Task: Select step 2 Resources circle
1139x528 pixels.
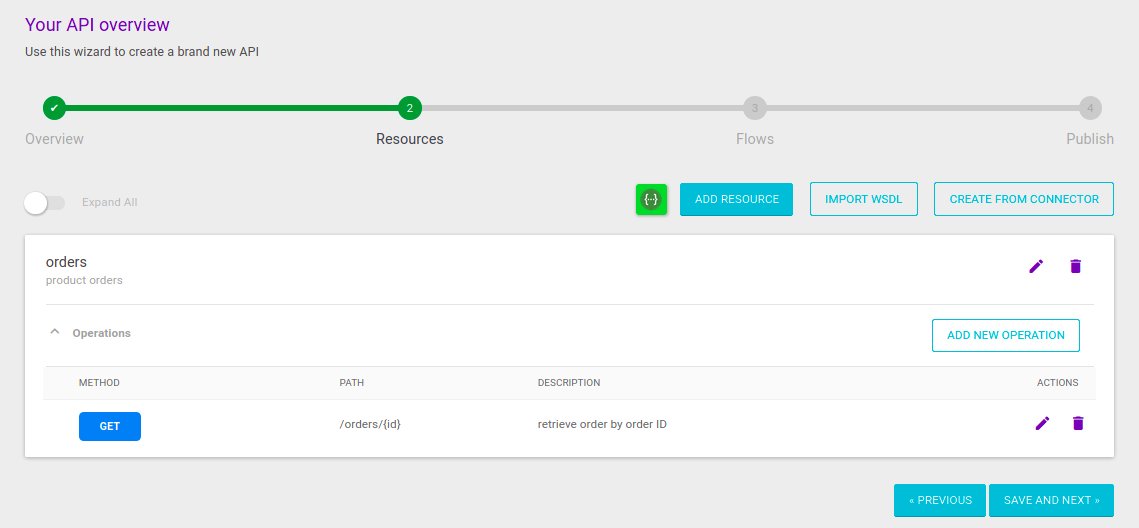Action: (x=409, y=108)
